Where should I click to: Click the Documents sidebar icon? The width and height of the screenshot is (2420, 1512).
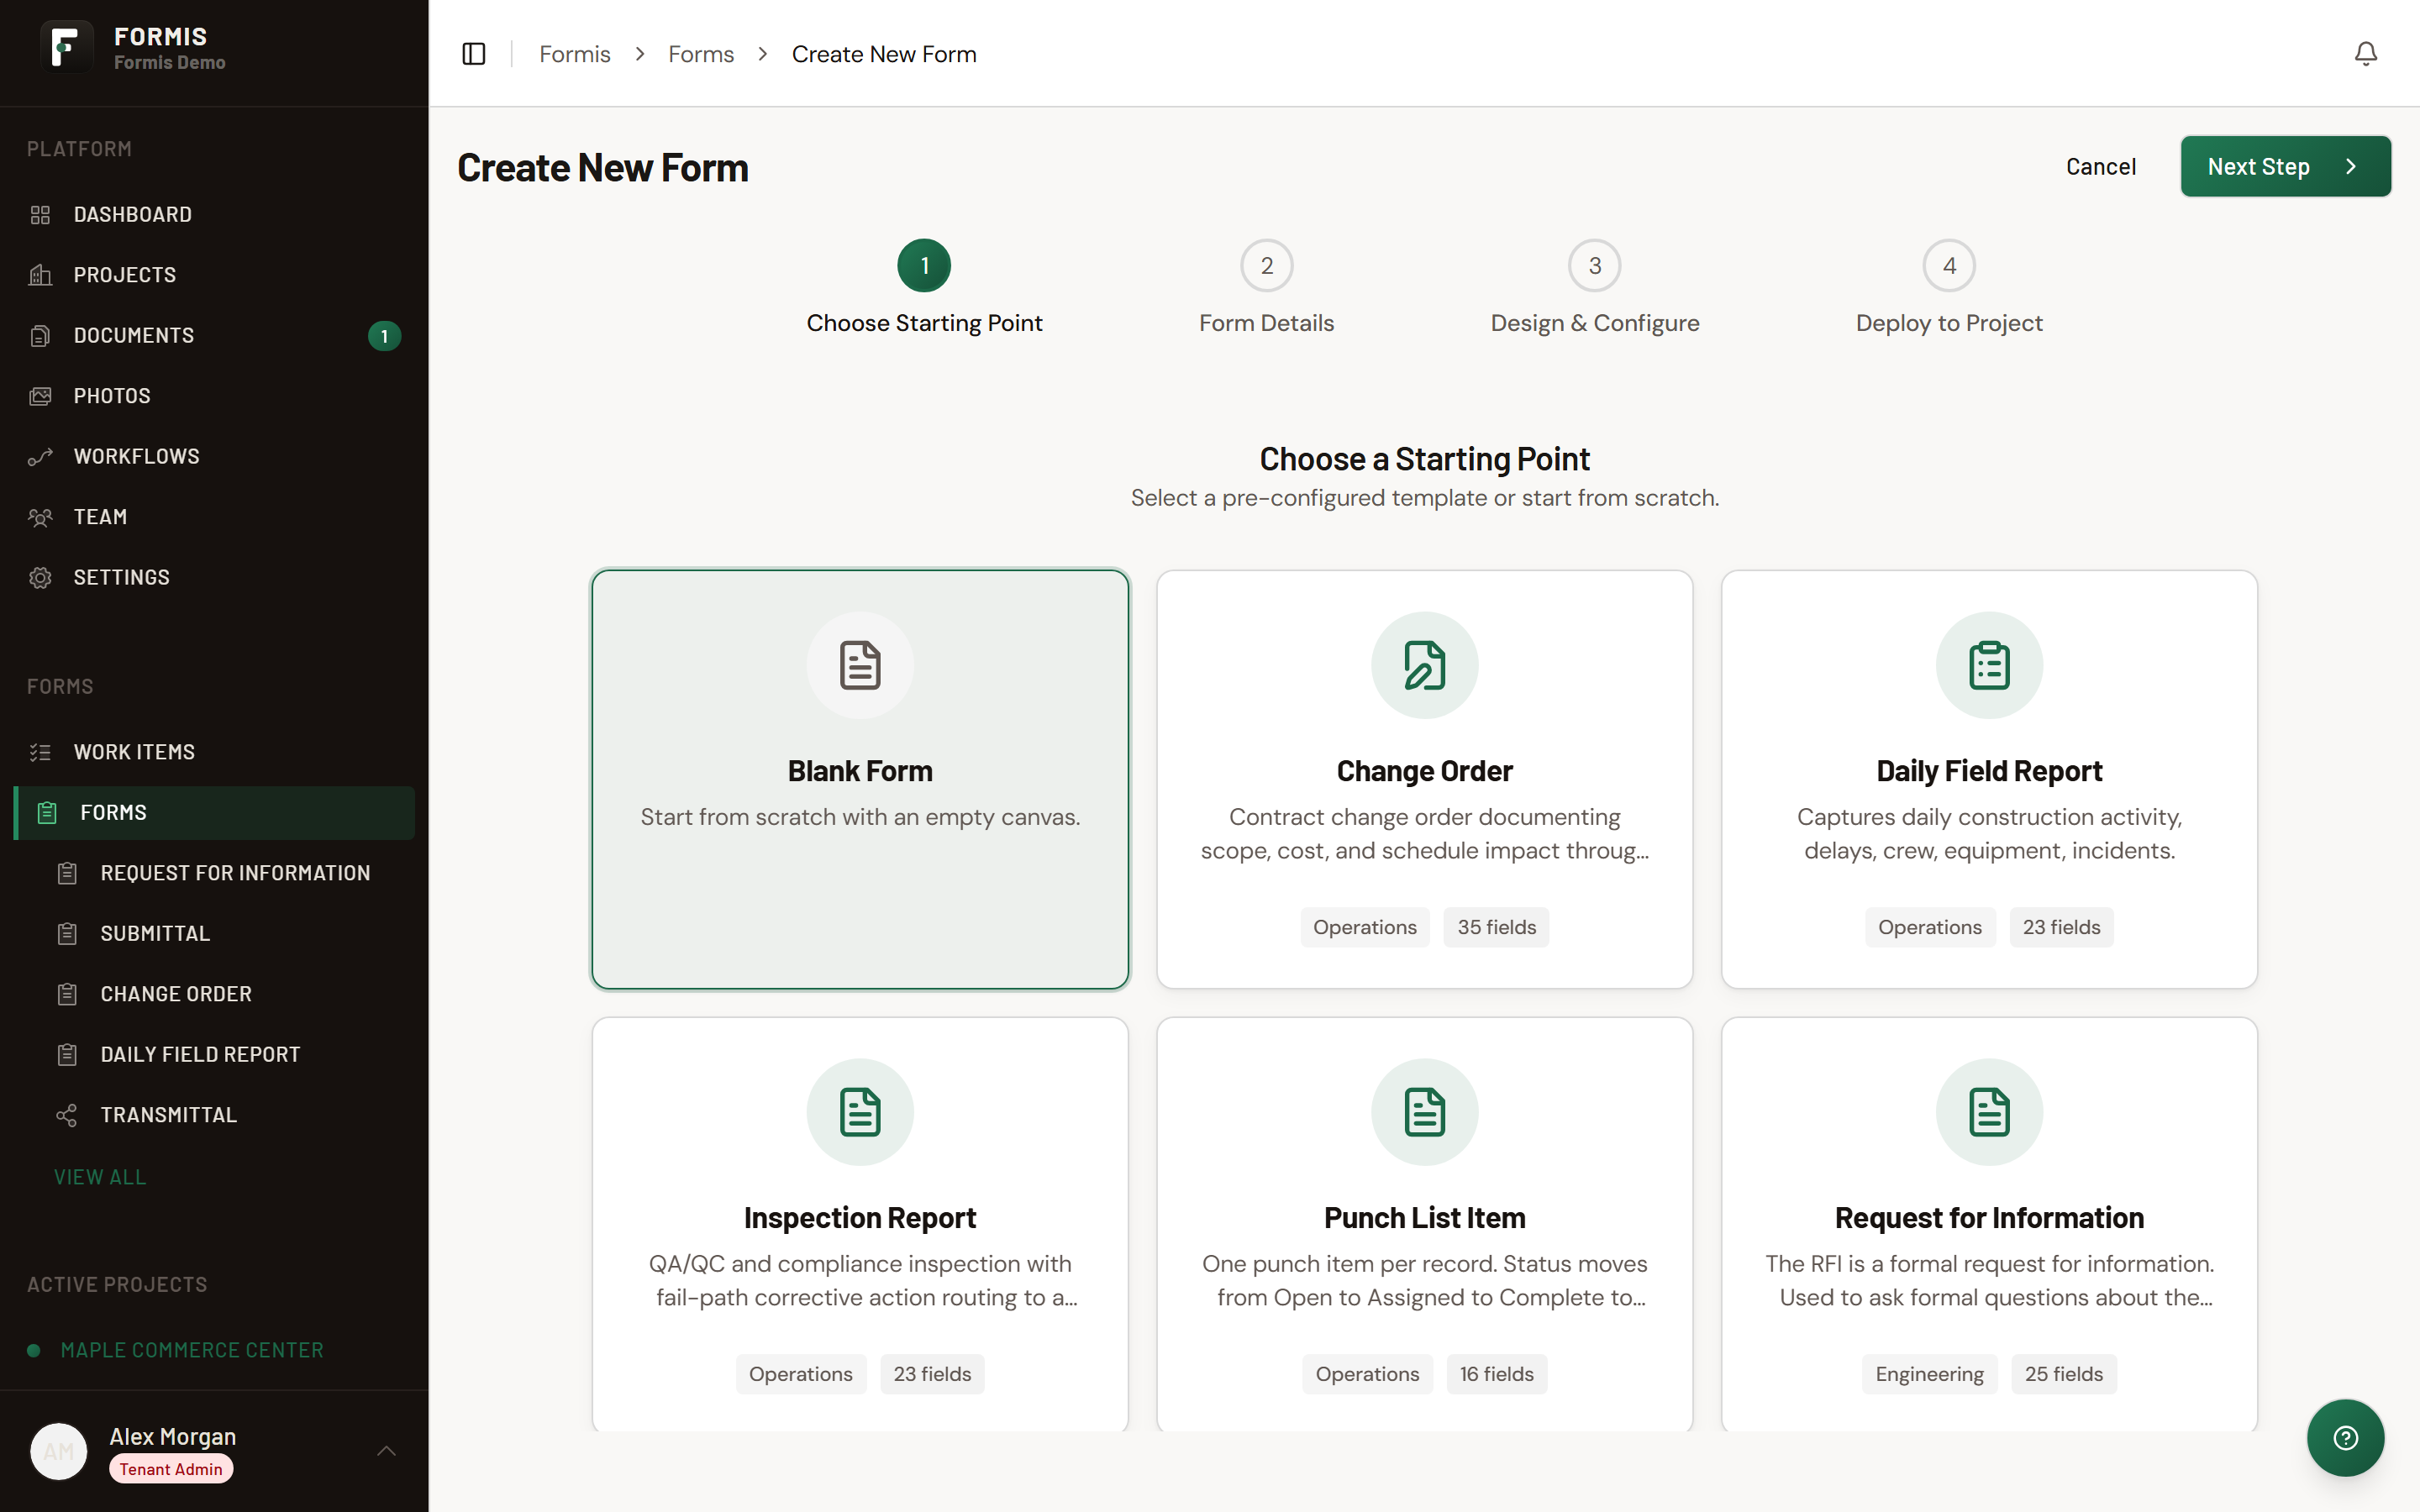[40, 336]
